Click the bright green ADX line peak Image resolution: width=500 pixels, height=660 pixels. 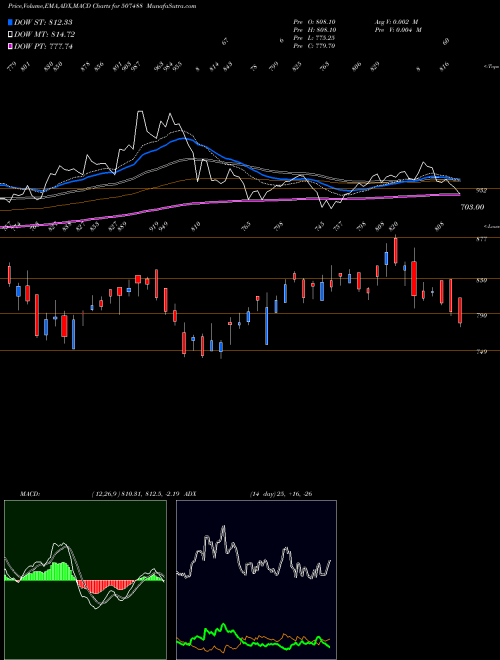point(223,626)
